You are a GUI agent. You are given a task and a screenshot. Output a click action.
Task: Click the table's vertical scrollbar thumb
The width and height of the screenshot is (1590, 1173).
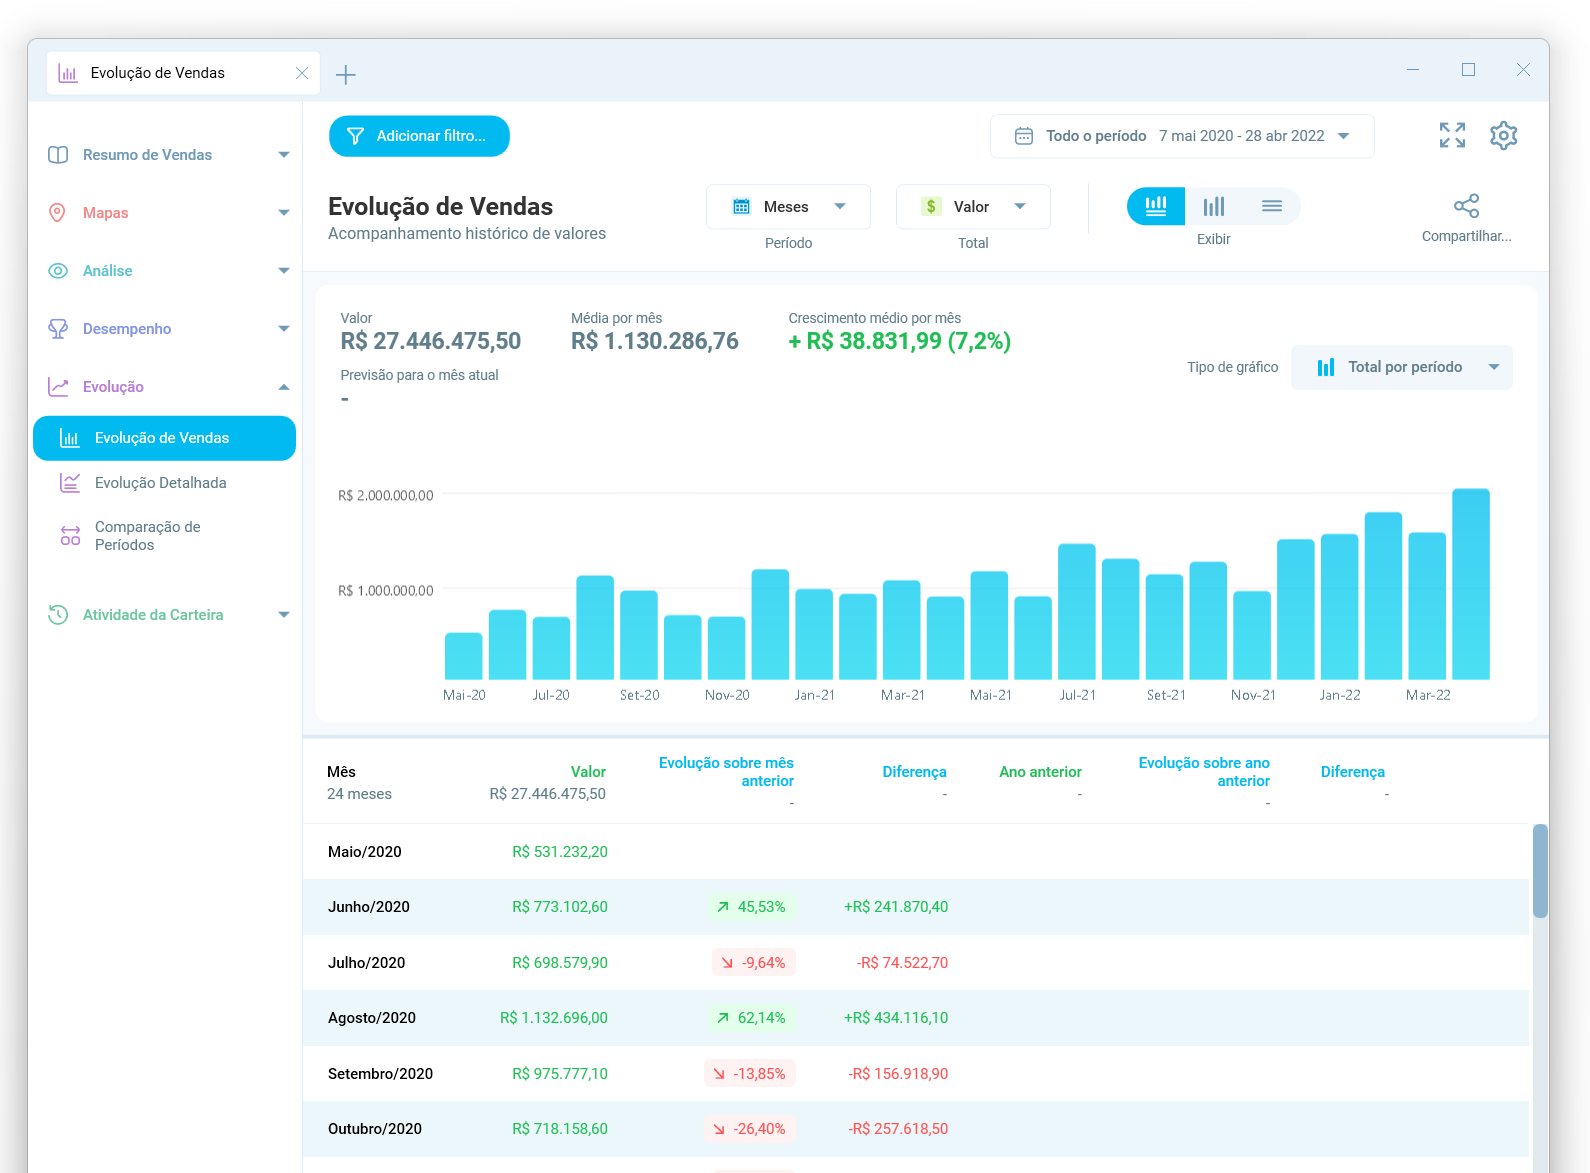point(1540,871)
